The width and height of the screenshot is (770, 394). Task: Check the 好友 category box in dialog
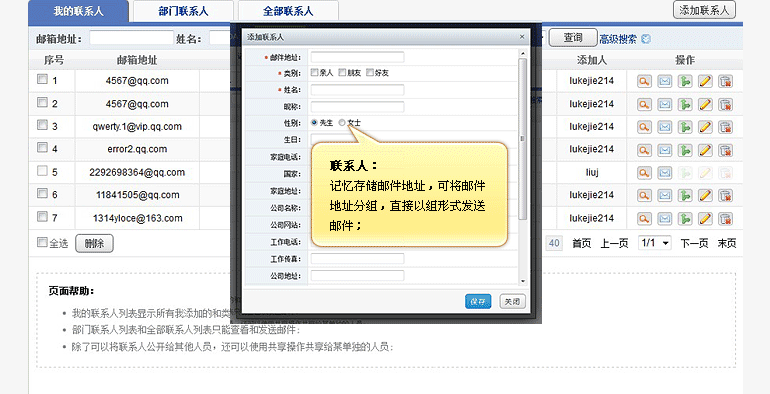click(x=370, y=72)
